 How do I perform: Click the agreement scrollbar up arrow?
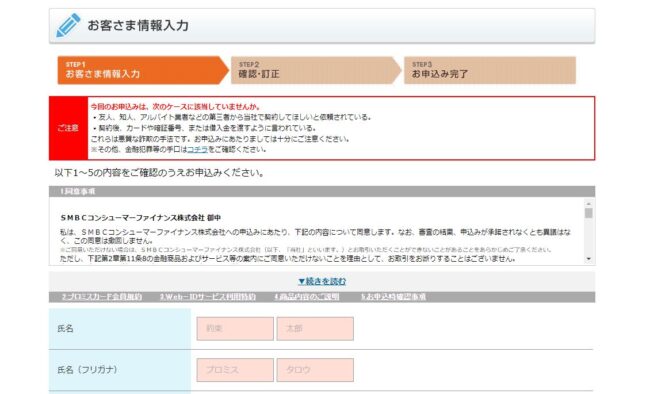point(588,204)
